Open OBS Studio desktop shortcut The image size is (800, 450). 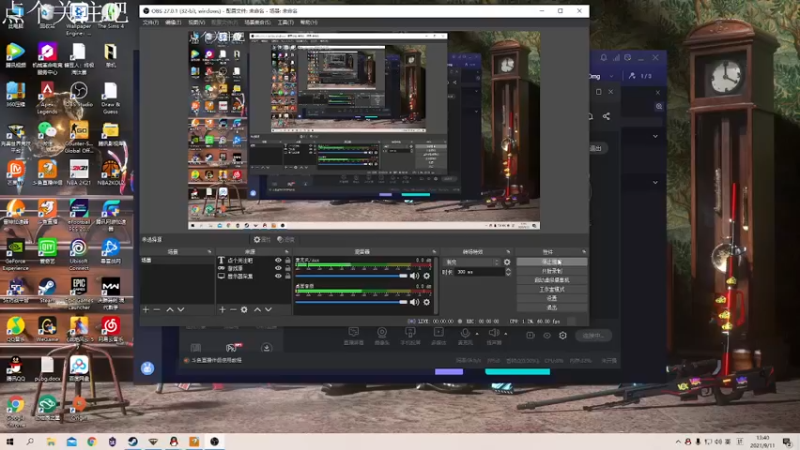(79, 95)
